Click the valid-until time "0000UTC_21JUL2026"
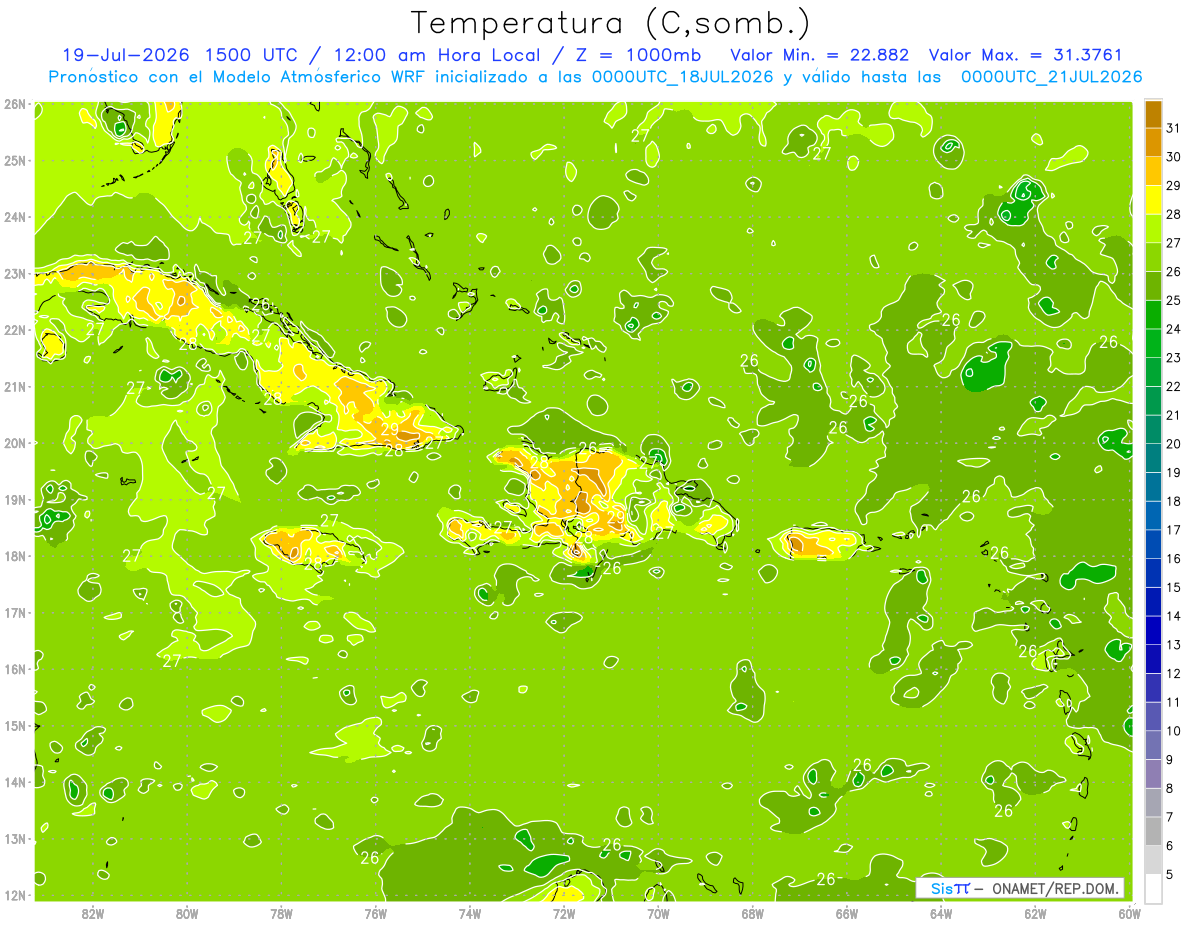The image size is (1200, 927). (1051, 77)
